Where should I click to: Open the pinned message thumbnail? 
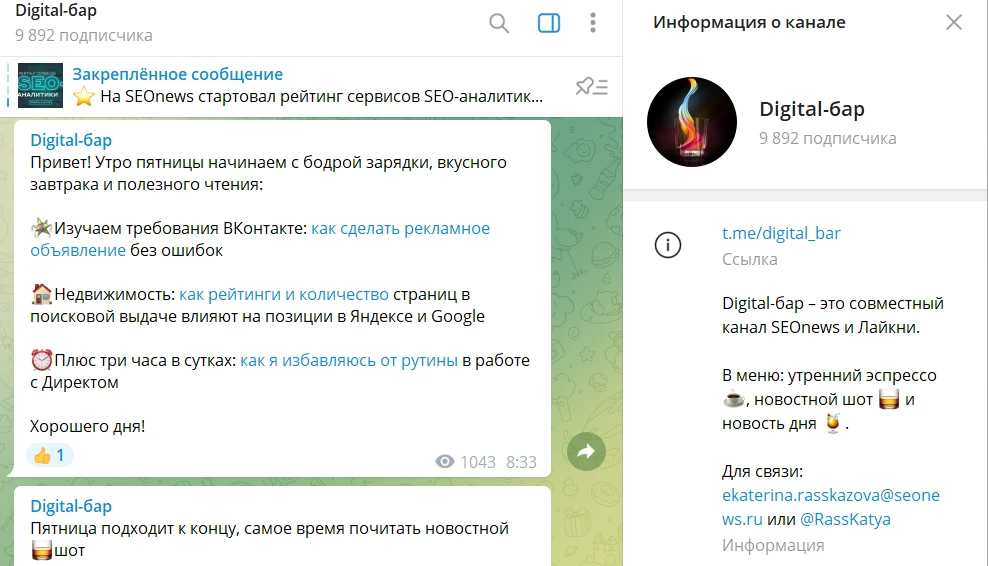40,85
